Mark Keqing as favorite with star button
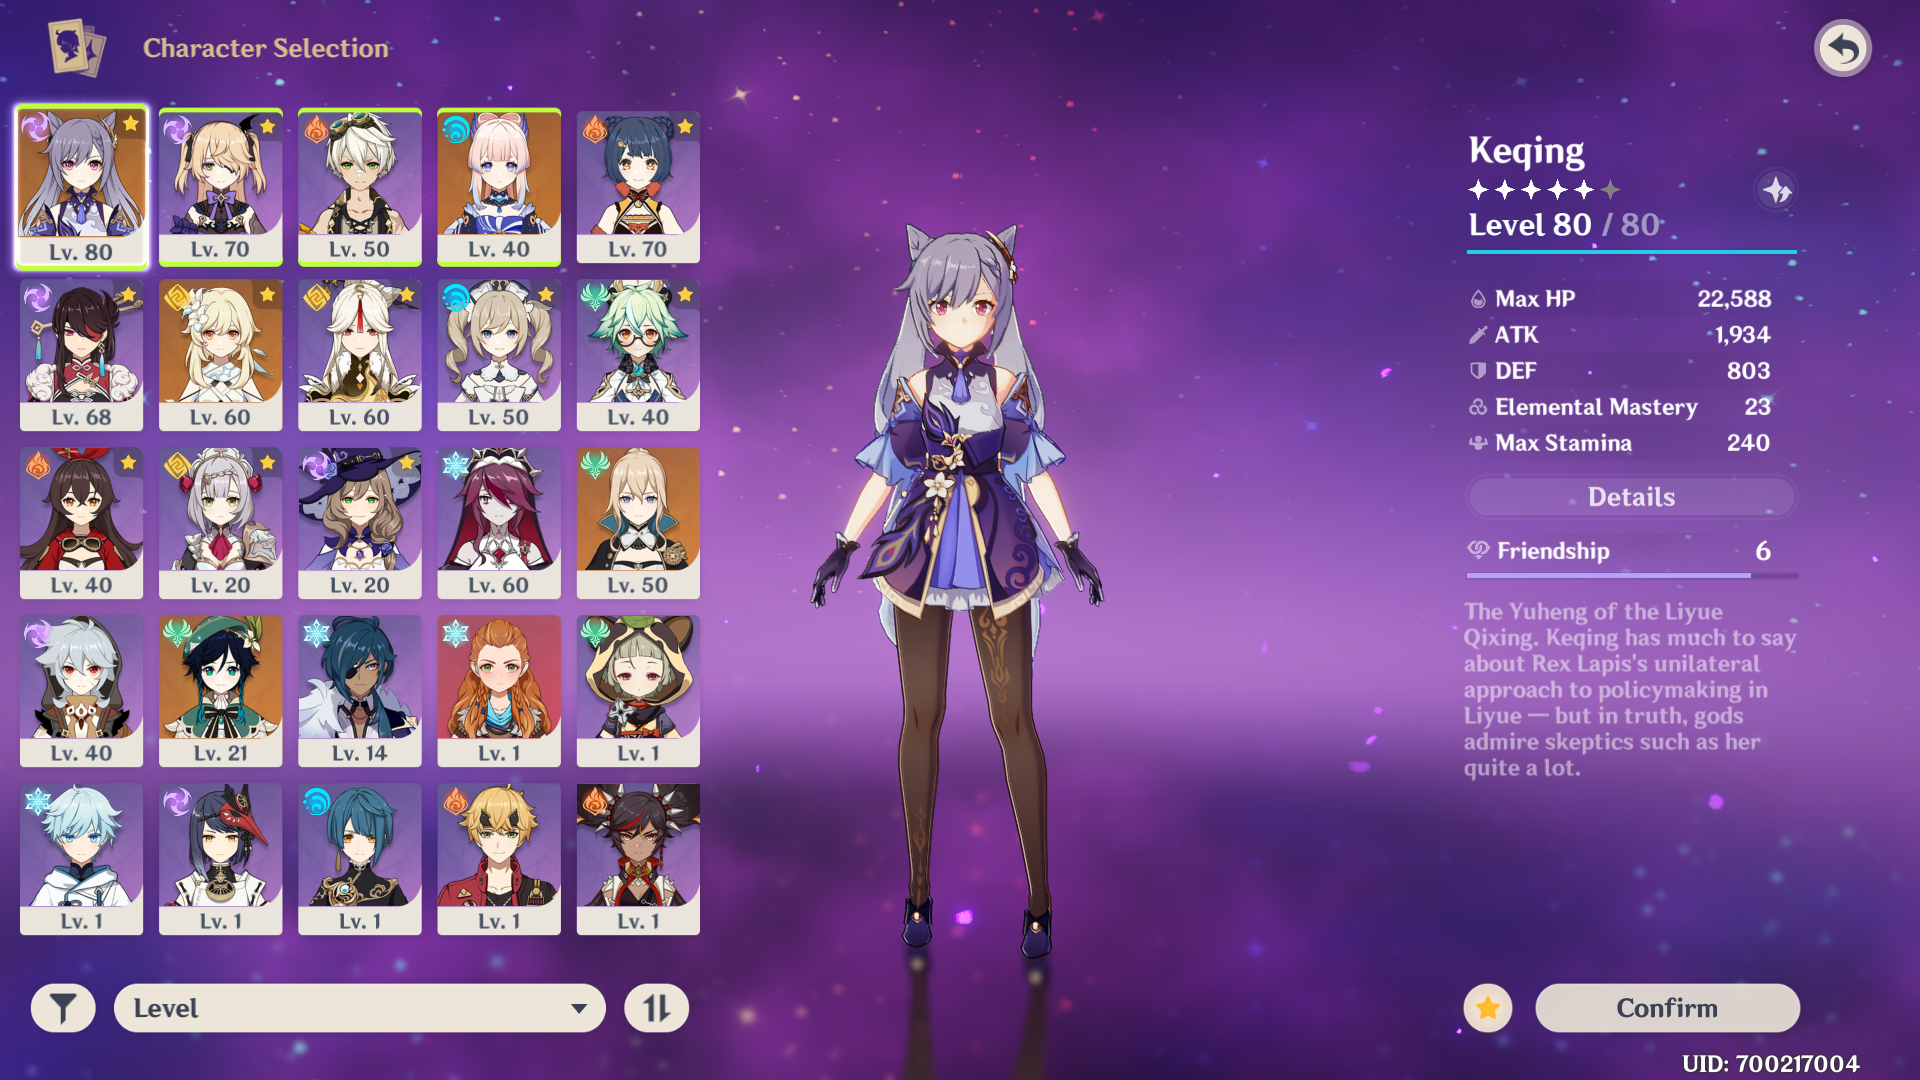Viewport: 1920px width, 1080px height. [1488, 1008]
